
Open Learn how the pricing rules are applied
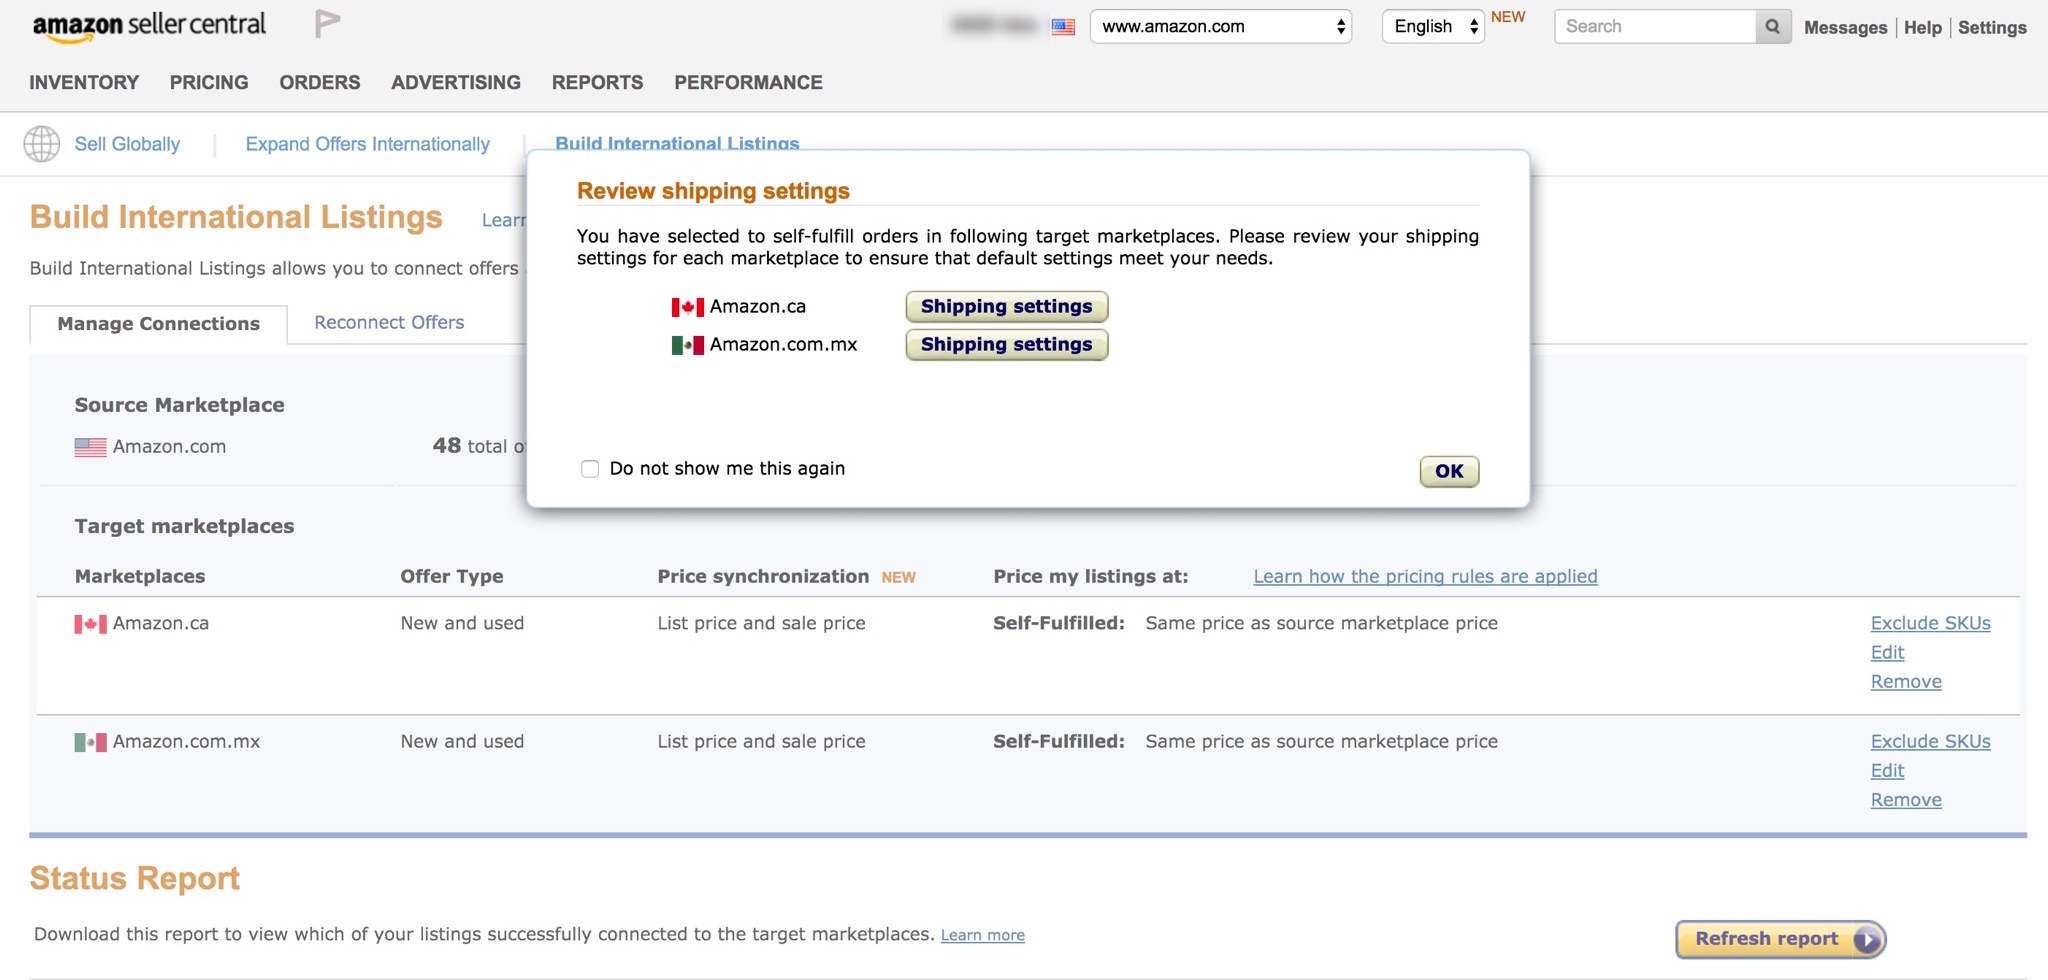(1425, 577)
